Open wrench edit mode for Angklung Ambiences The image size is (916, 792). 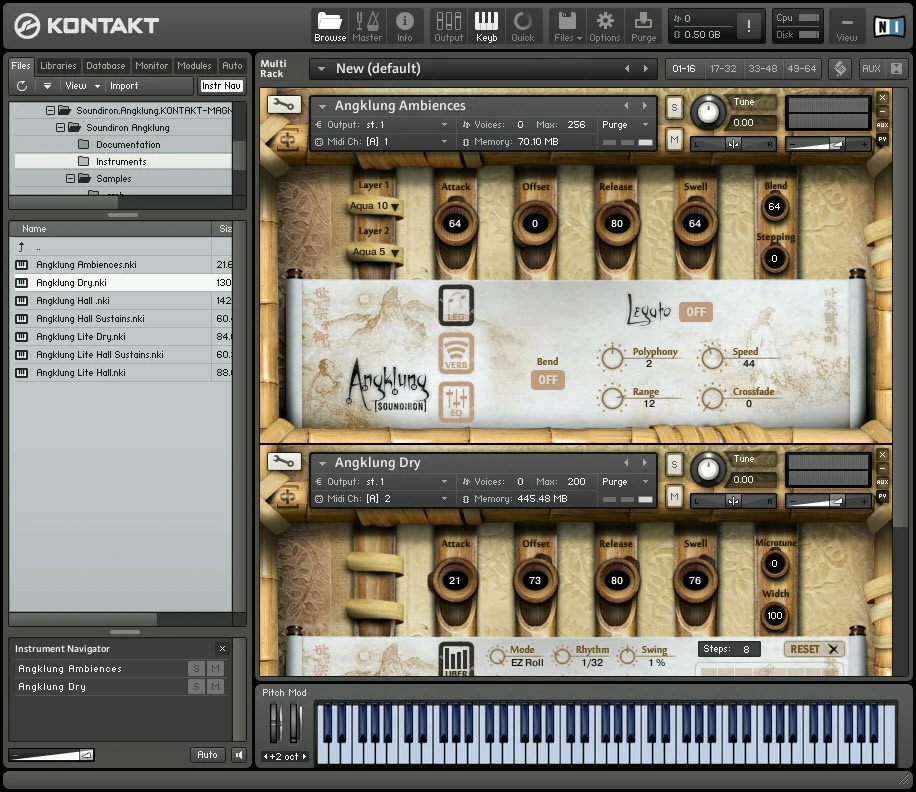(x=284, y=105)
